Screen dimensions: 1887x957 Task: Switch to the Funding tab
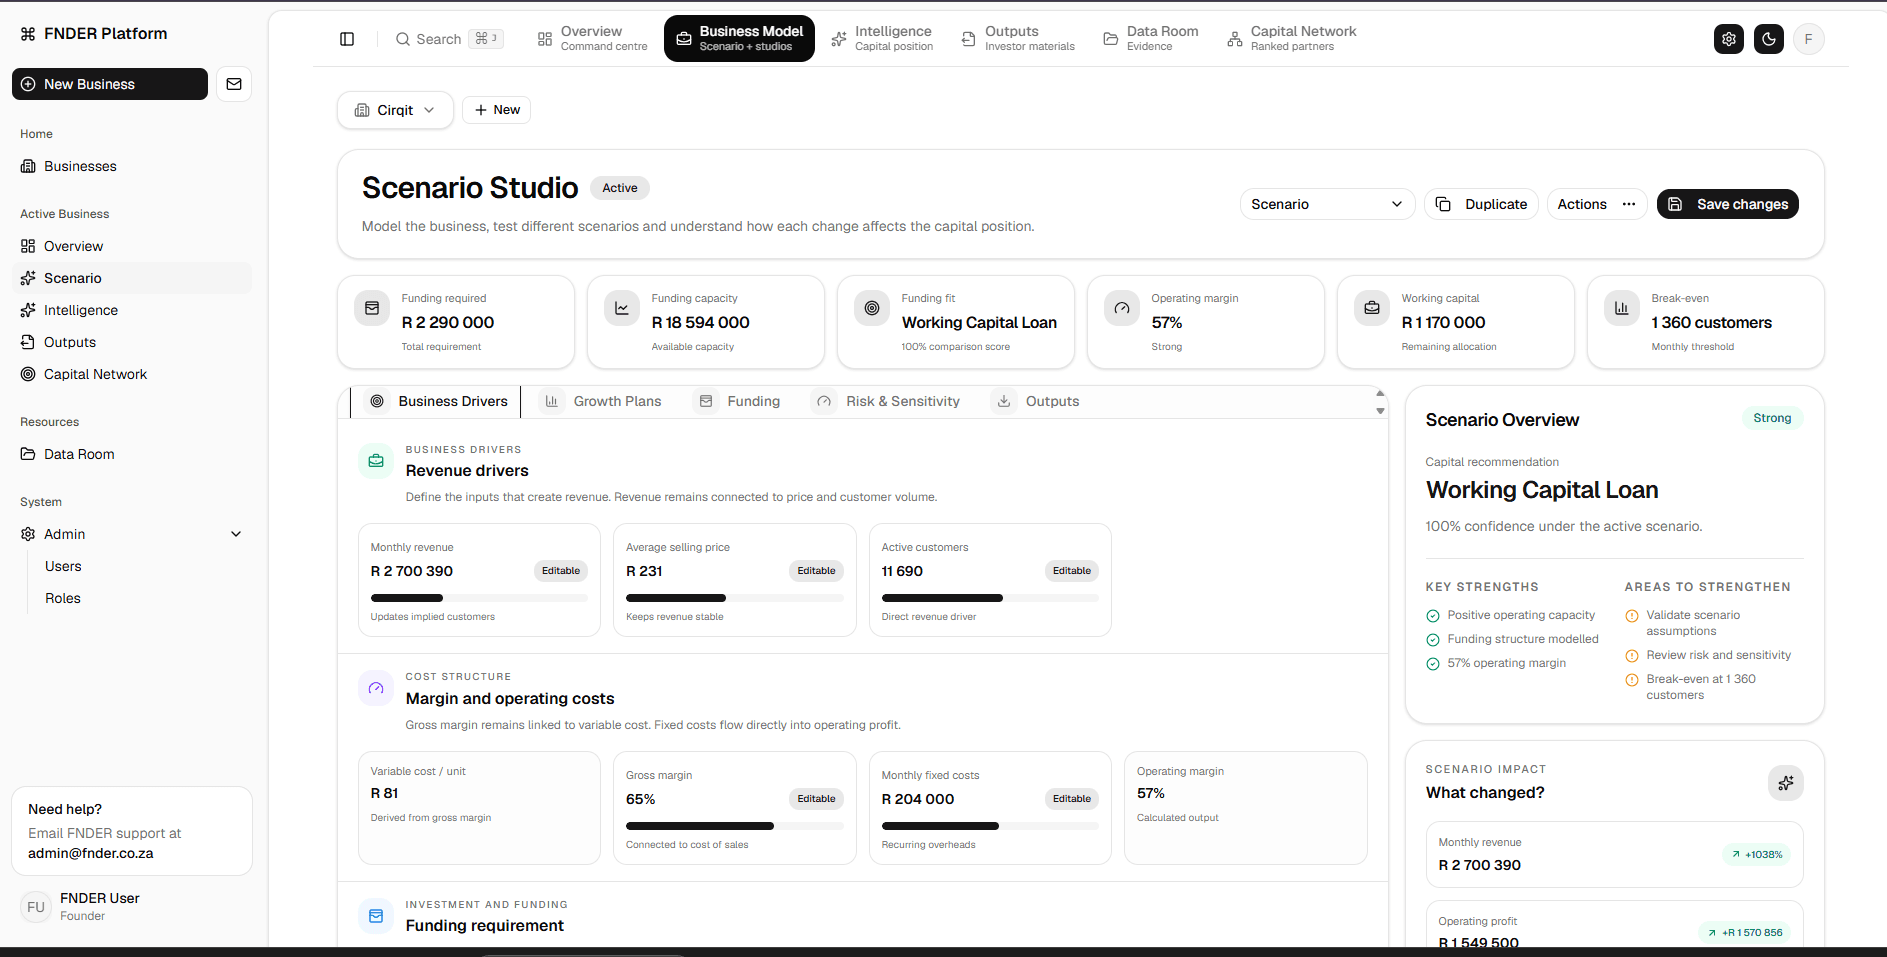click(x=738, y=401)
